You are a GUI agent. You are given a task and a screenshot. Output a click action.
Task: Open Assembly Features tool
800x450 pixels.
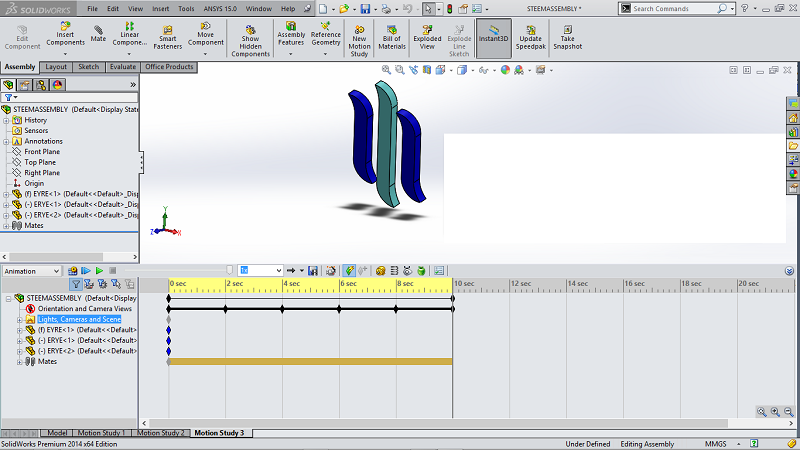[x=291, y=34]
